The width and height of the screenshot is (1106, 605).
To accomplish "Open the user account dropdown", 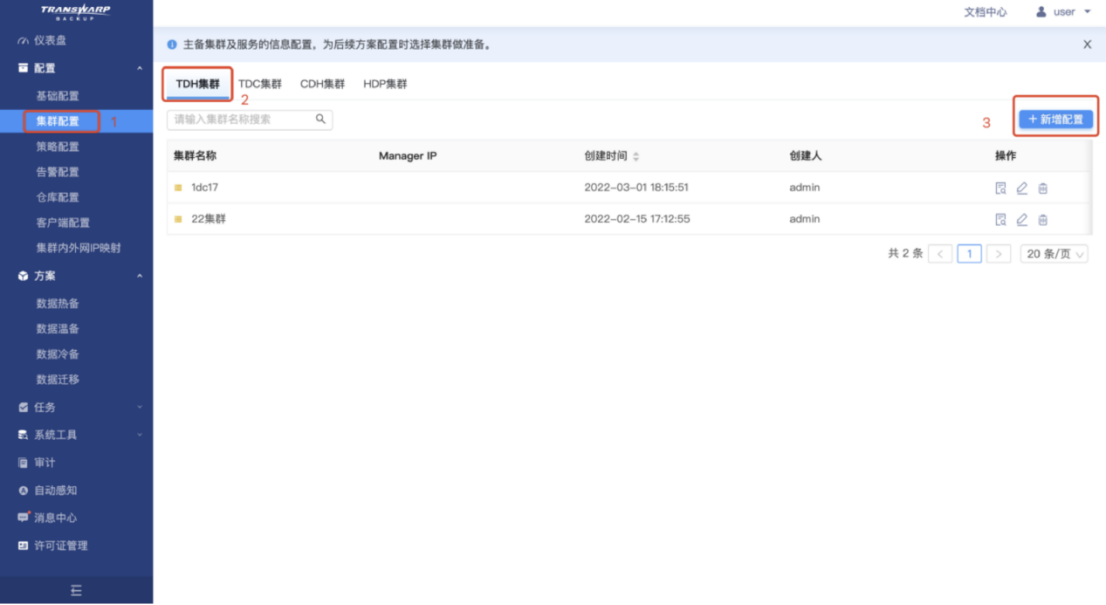I will (x=1063, y=12).
